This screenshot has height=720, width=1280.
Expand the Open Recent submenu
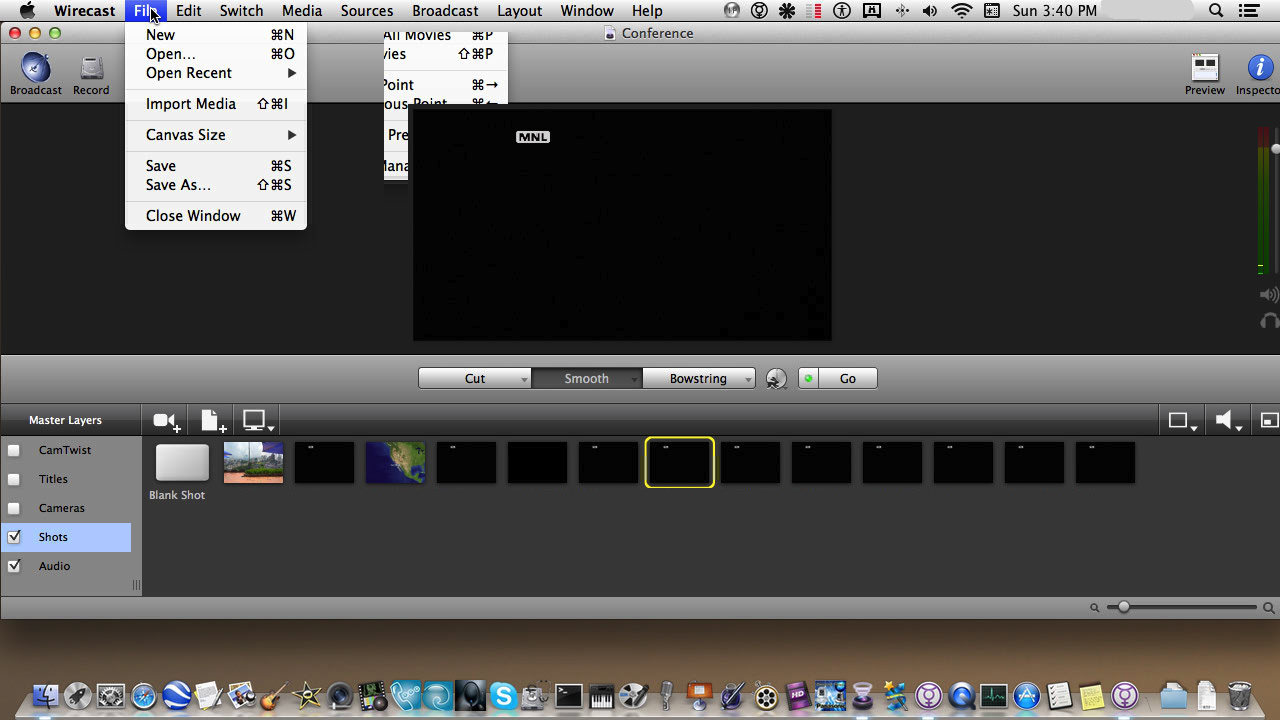click(x=216, y=73)
